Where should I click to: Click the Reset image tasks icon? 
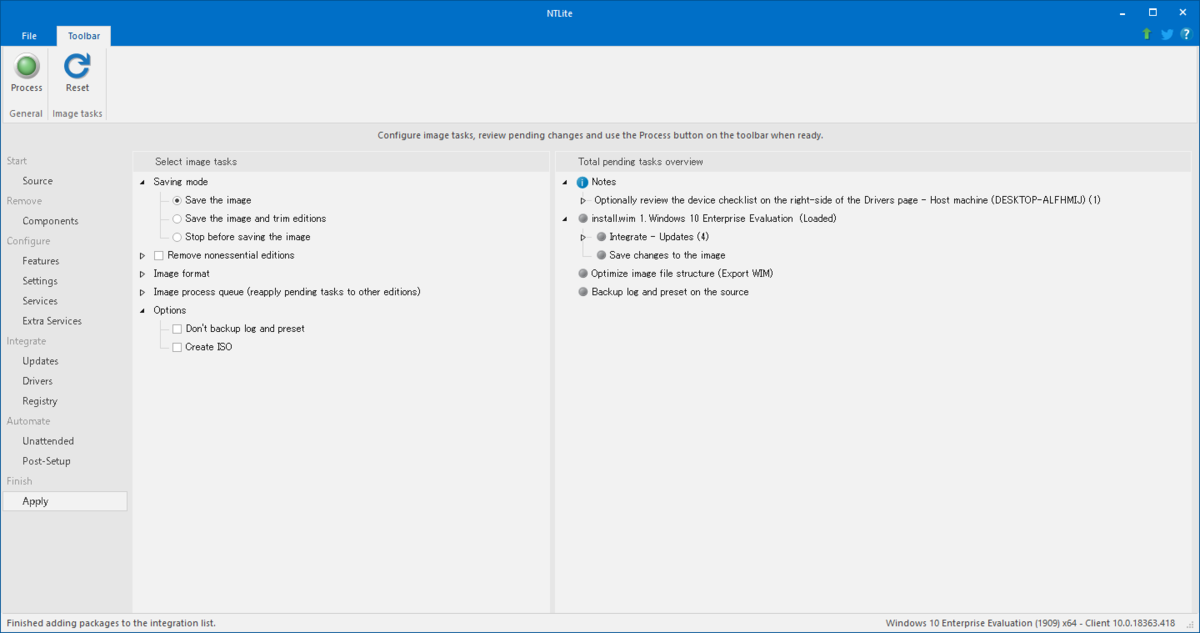point(77,67)
